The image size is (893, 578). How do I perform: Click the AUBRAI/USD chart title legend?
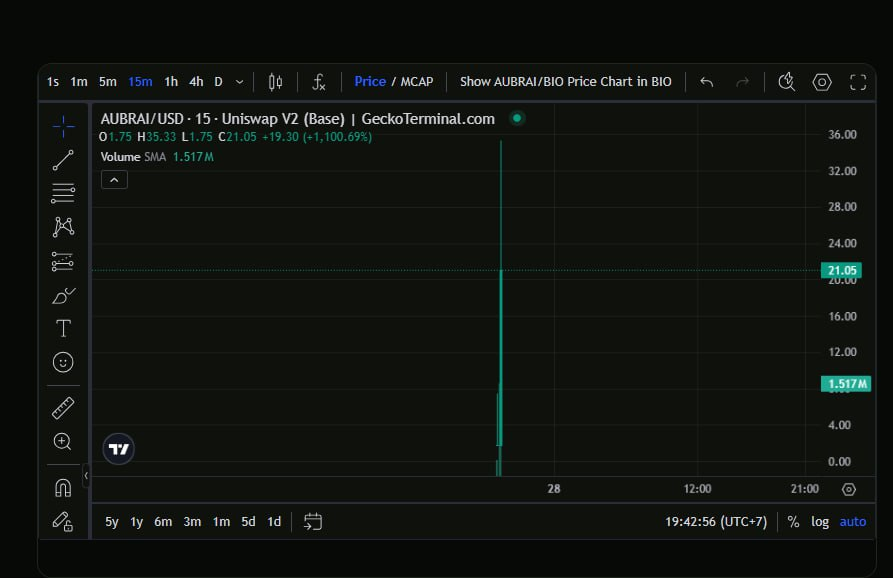pos(297,118)
